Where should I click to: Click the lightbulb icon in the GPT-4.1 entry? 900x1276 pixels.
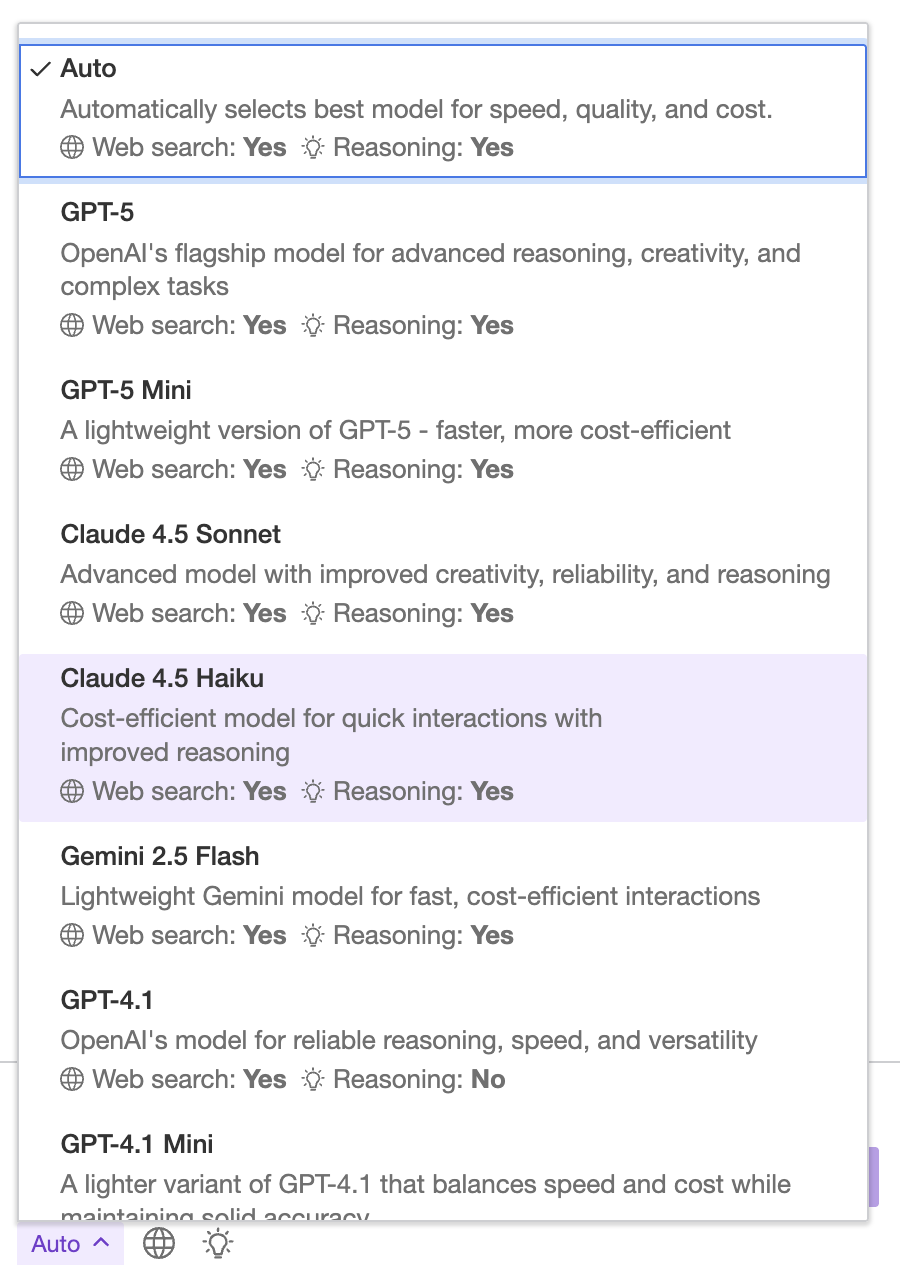(x=312, y=1079)
